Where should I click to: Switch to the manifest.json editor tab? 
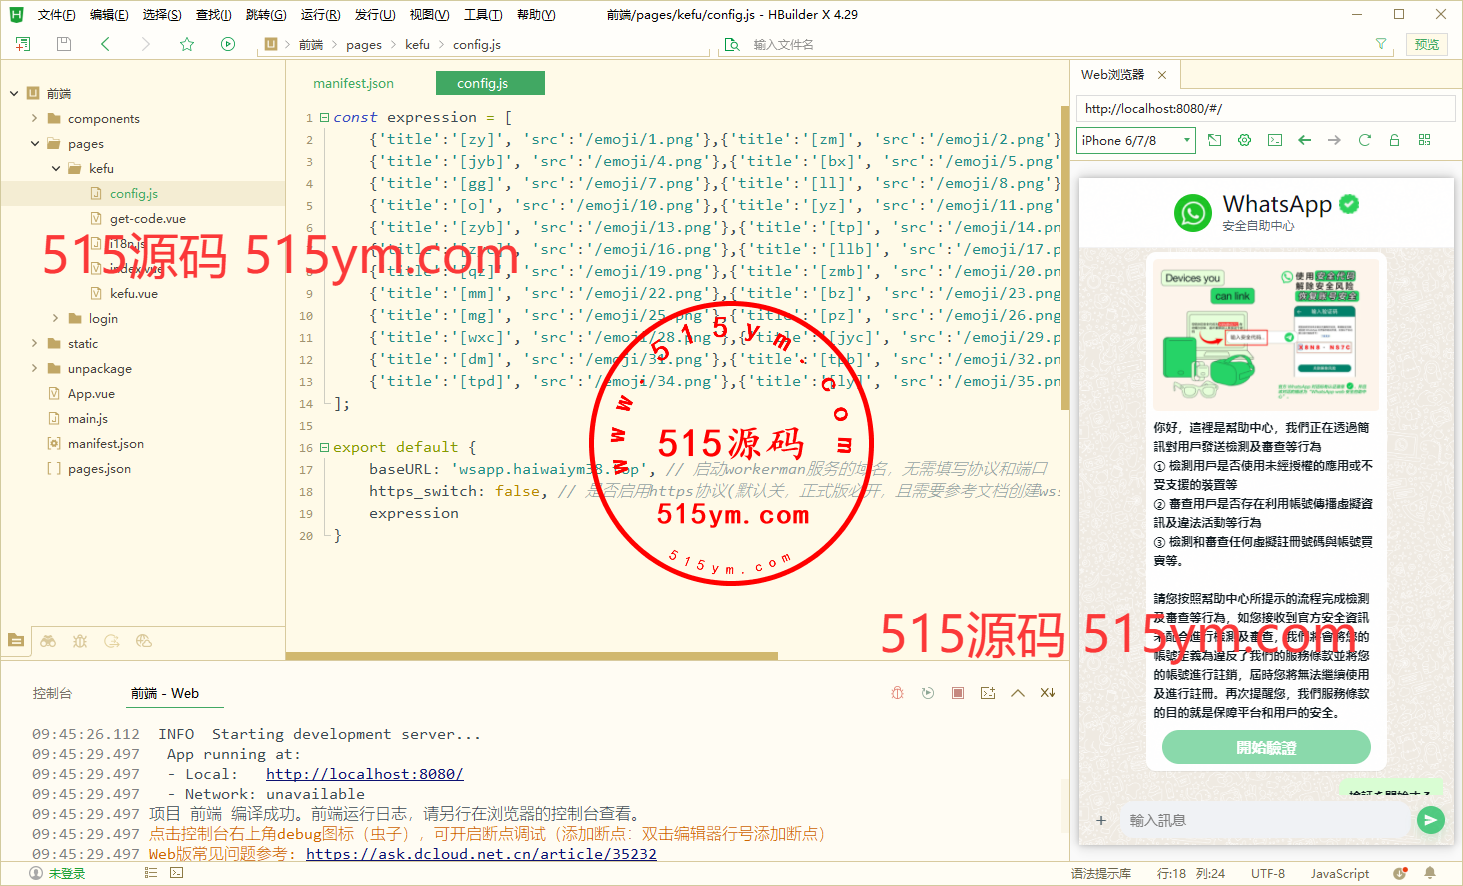click(353, 83)
